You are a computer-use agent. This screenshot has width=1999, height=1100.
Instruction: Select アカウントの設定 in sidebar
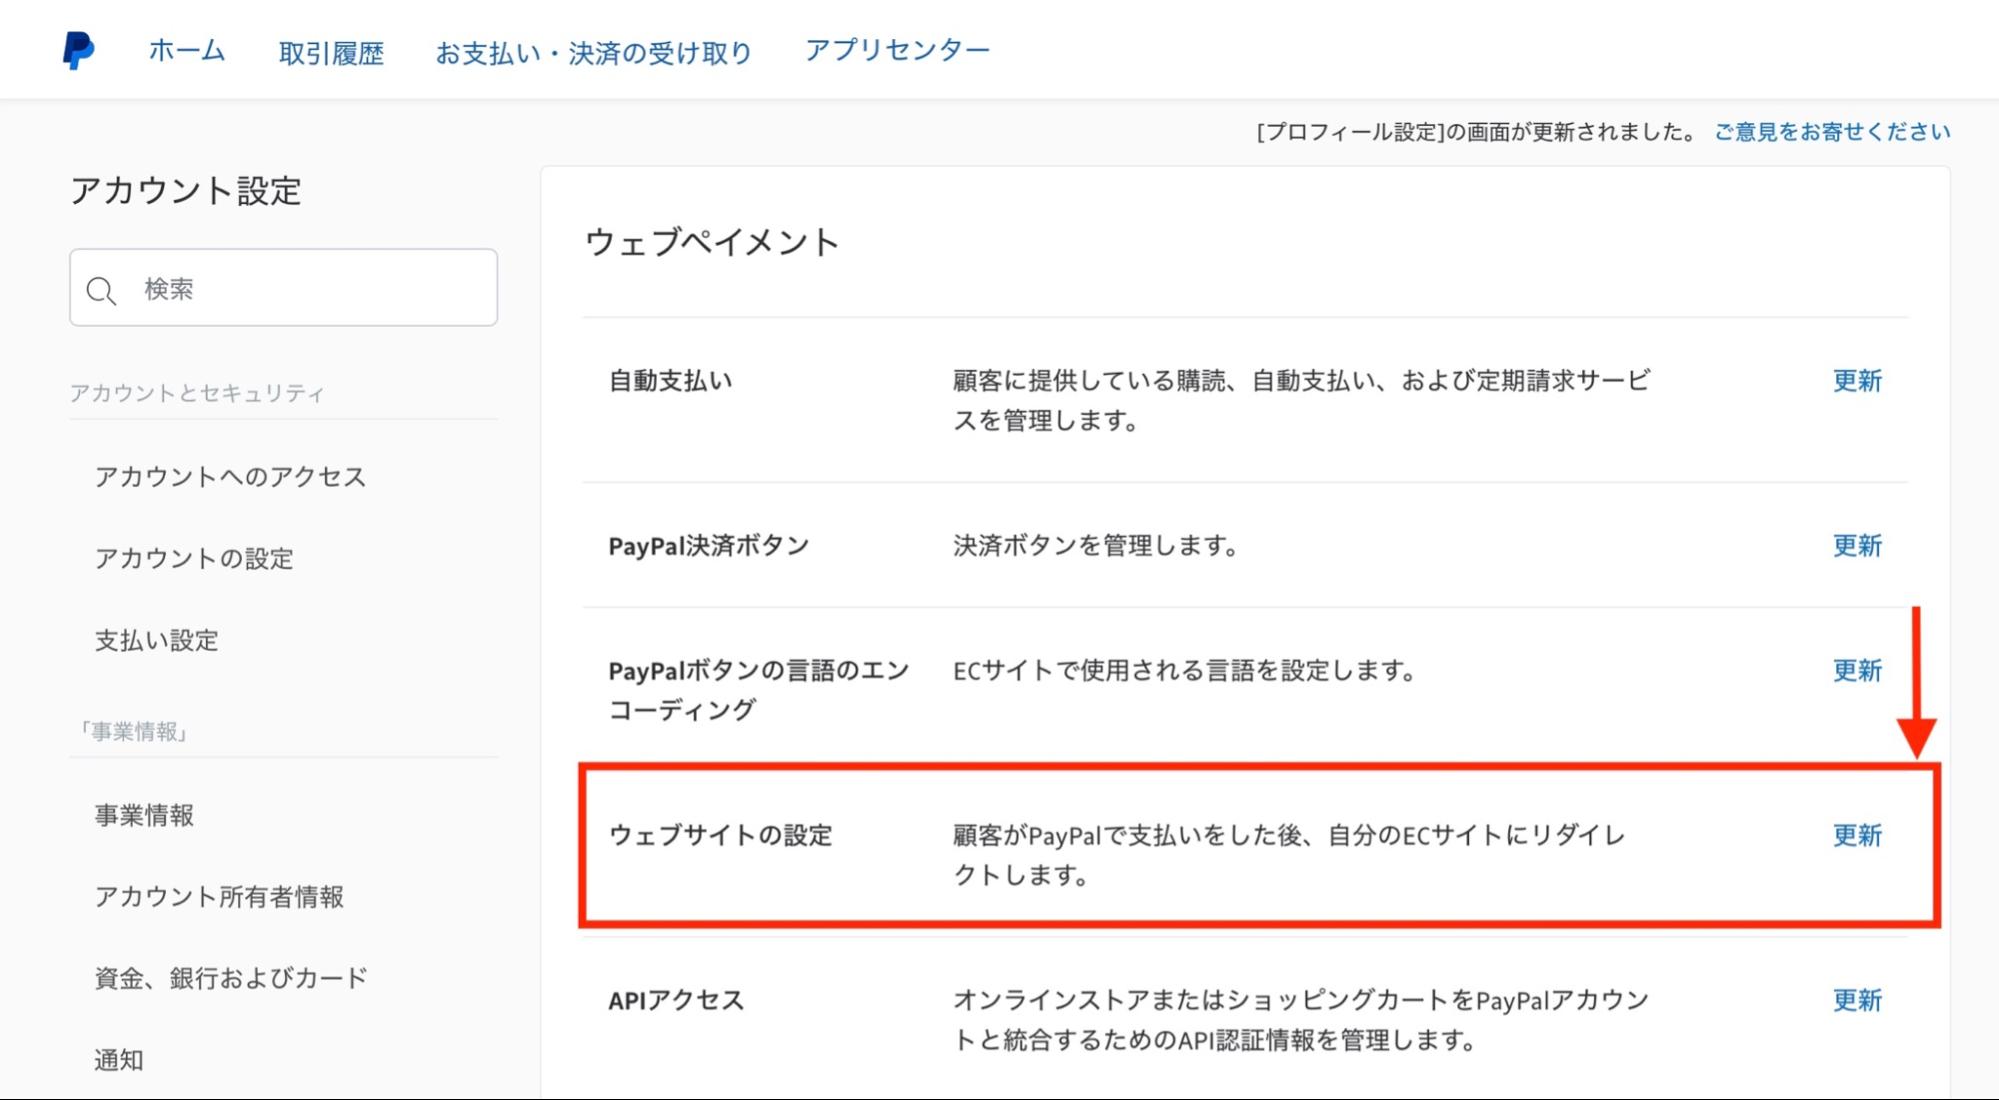[x=194, y=558]
